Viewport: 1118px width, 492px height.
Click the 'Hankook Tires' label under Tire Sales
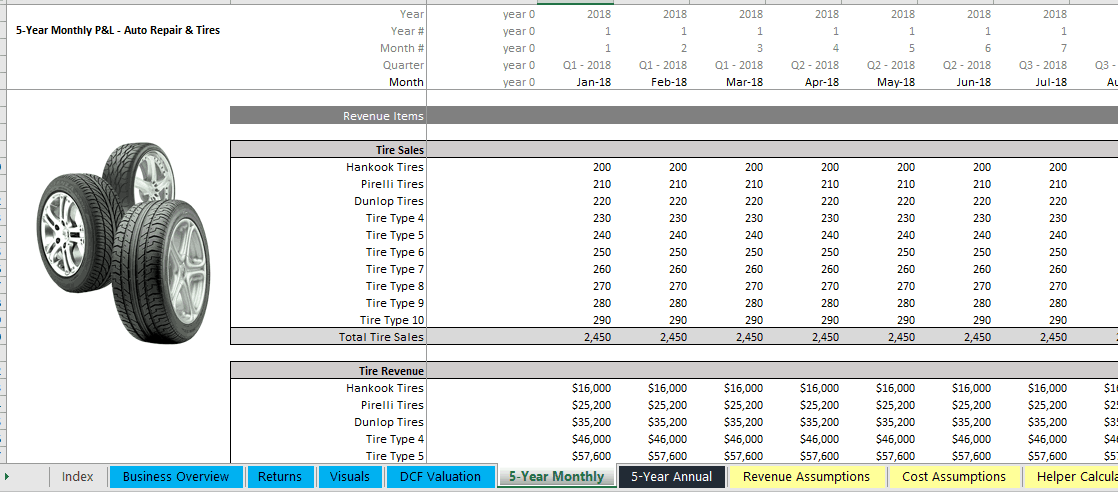384,167
